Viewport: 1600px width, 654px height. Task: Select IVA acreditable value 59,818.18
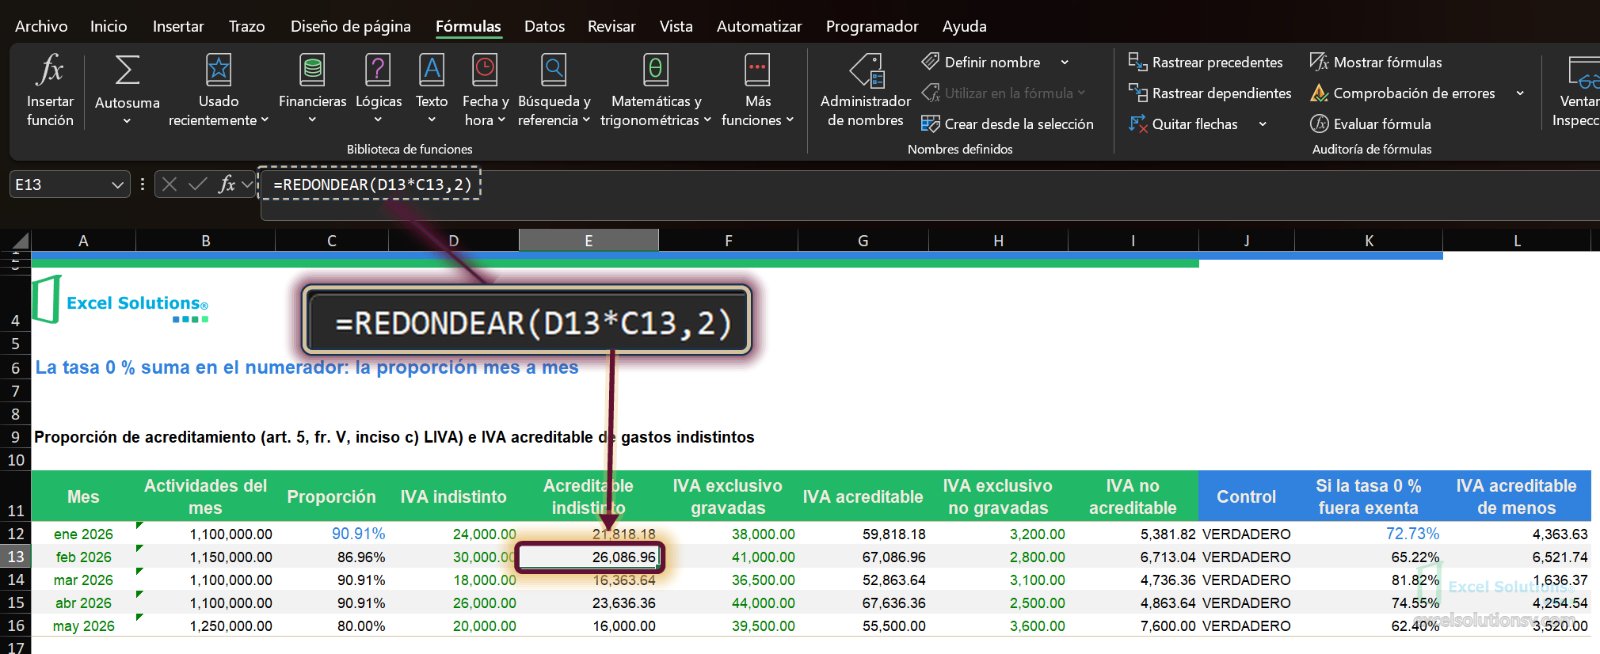pos(863,534)
